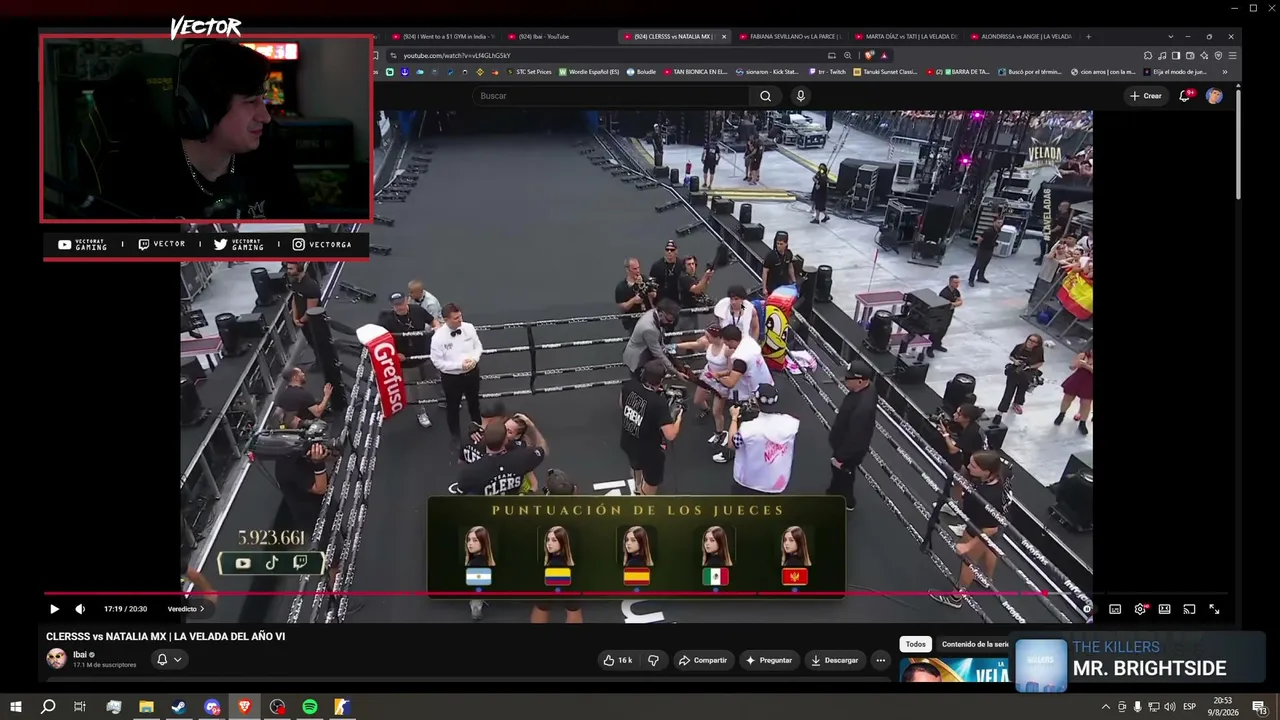Switch to Brave browser on the taskbar
1280x720 pixels.
coord(244,707)
